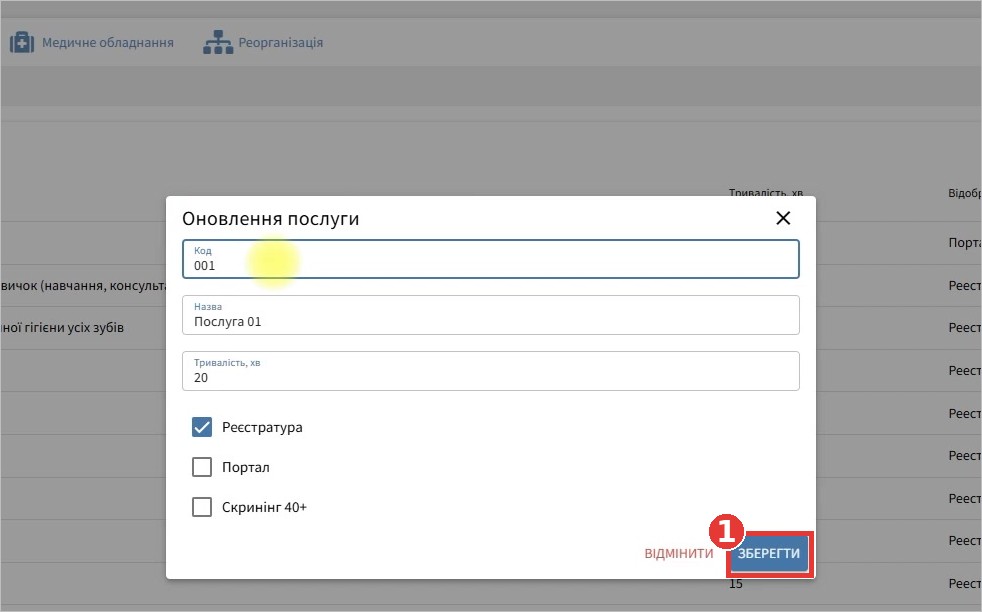982x612 pixels.
Task: Uncheck the Реєстратура checkbox
Action: pyautogui.click(x=202, y=427)
